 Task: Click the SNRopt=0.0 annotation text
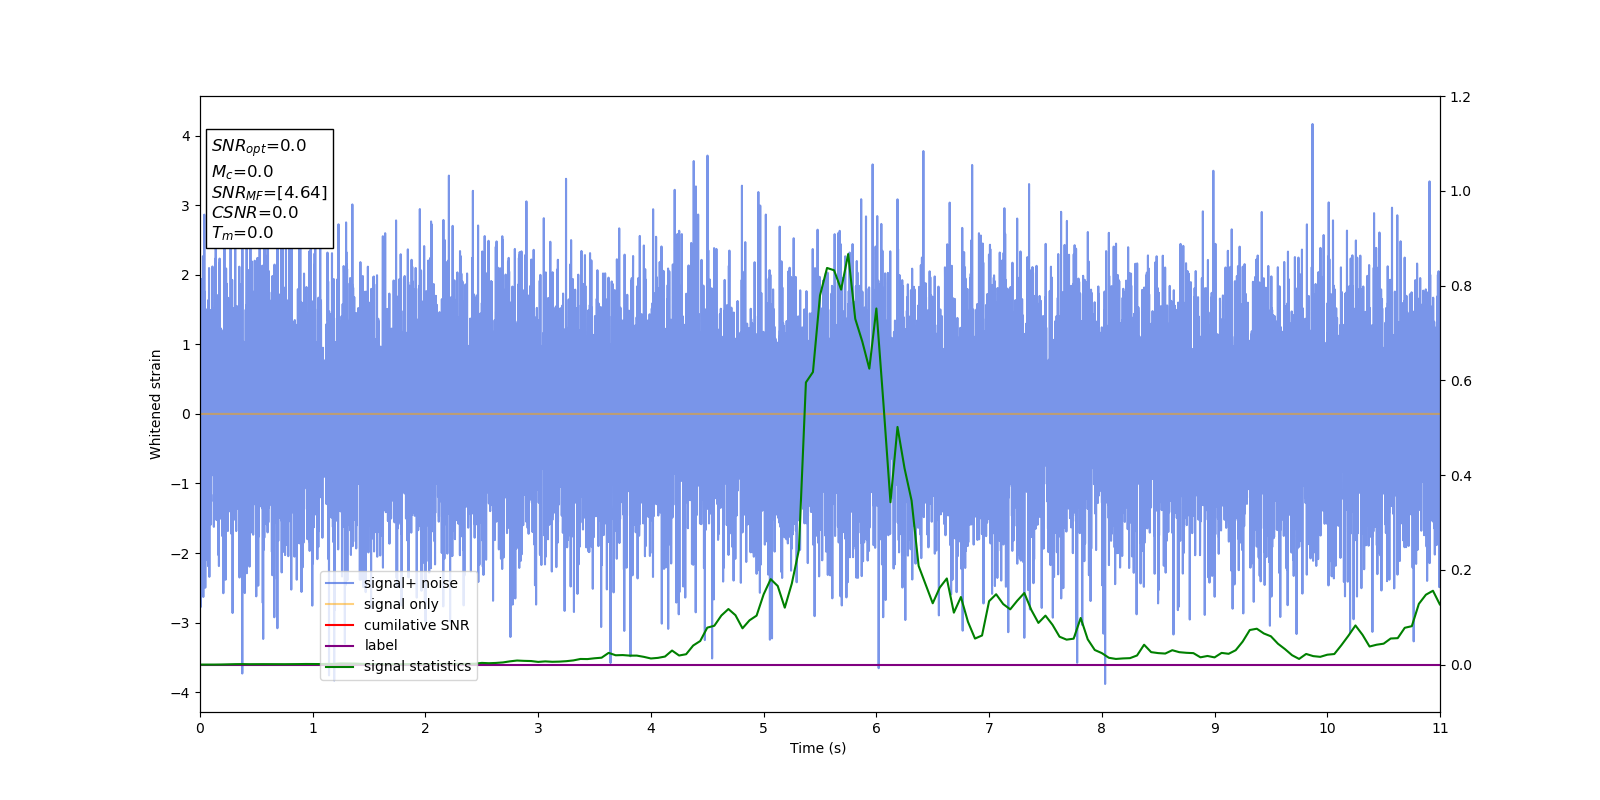[259, 146]
